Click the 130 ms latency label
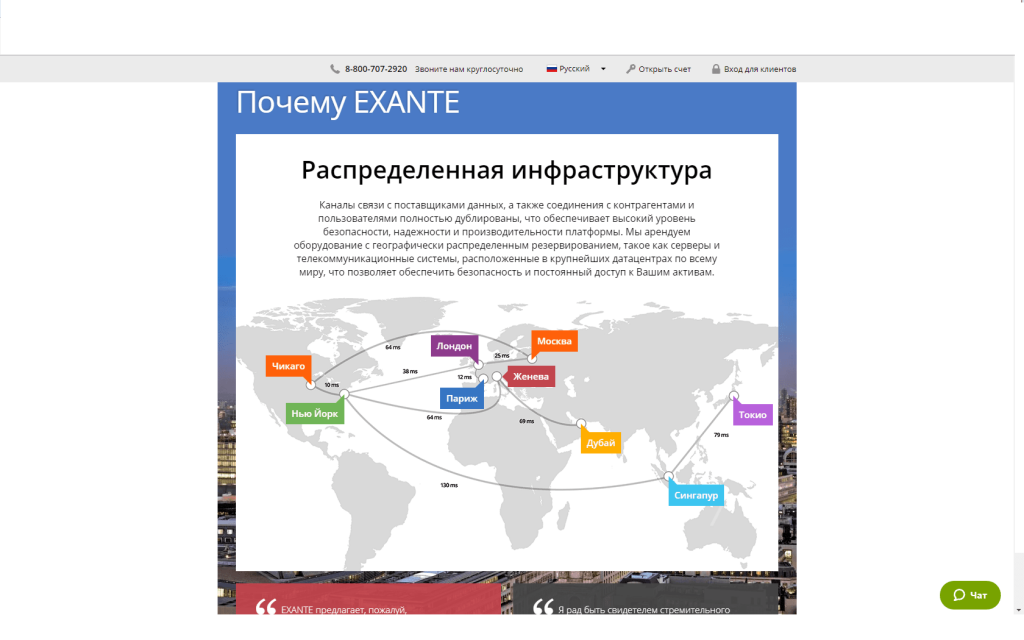 [x=449, y=485]
